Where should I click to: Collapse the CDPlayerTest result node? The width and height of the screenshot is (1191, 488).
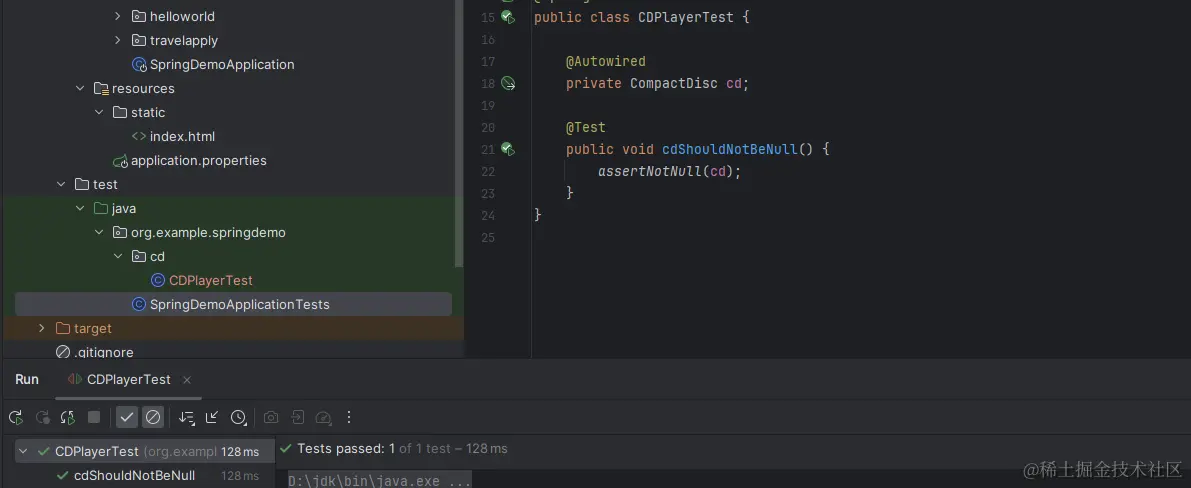pos(23,452)
